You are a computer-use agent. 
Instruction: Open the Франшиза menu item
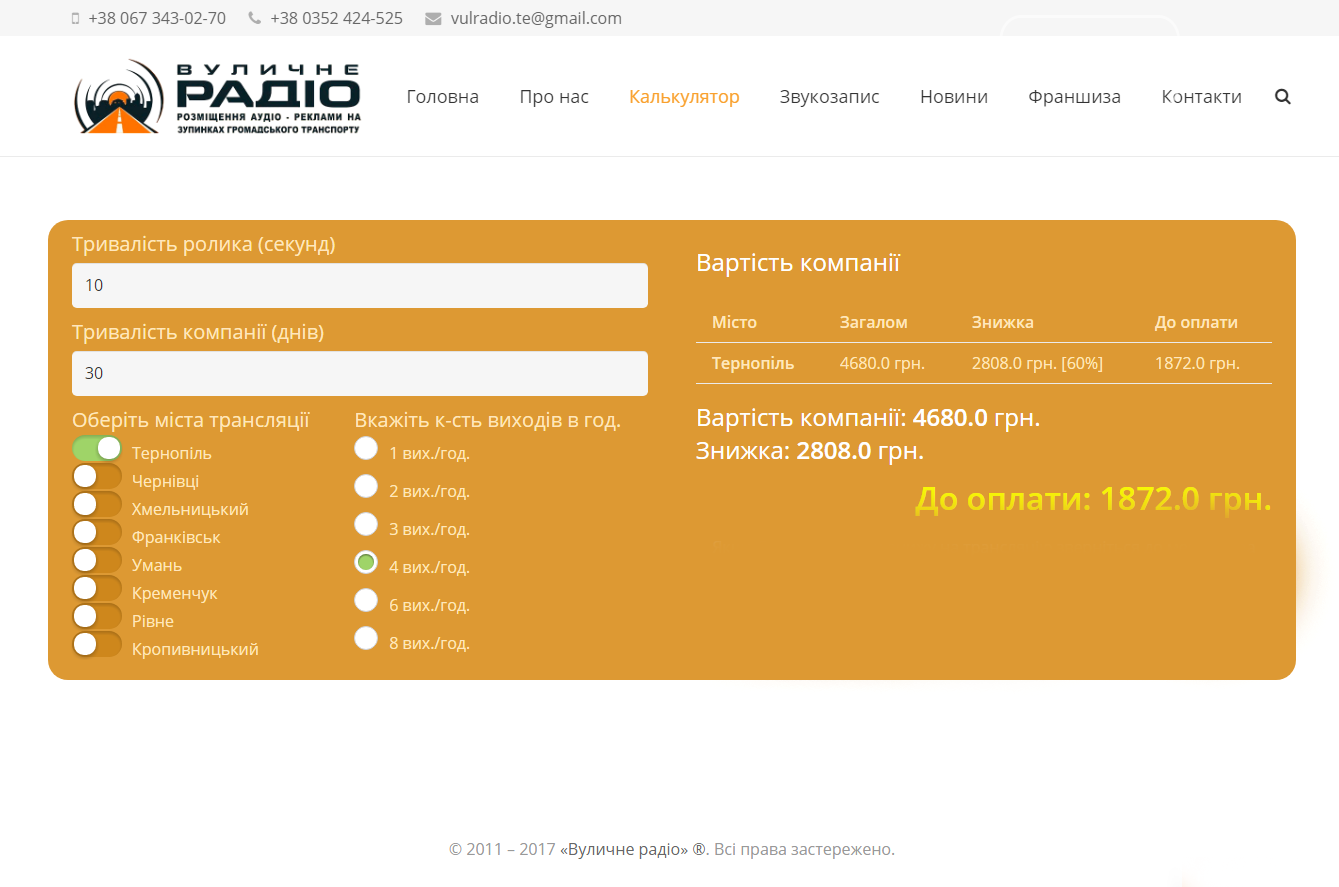(x=1074, y=97)
